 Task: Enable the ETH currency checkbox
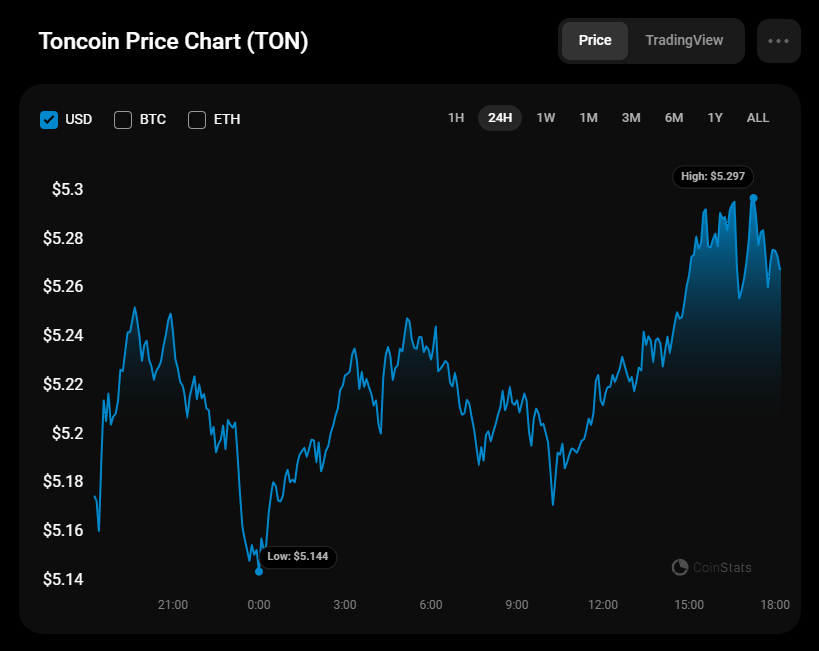[x=197, y=120]
